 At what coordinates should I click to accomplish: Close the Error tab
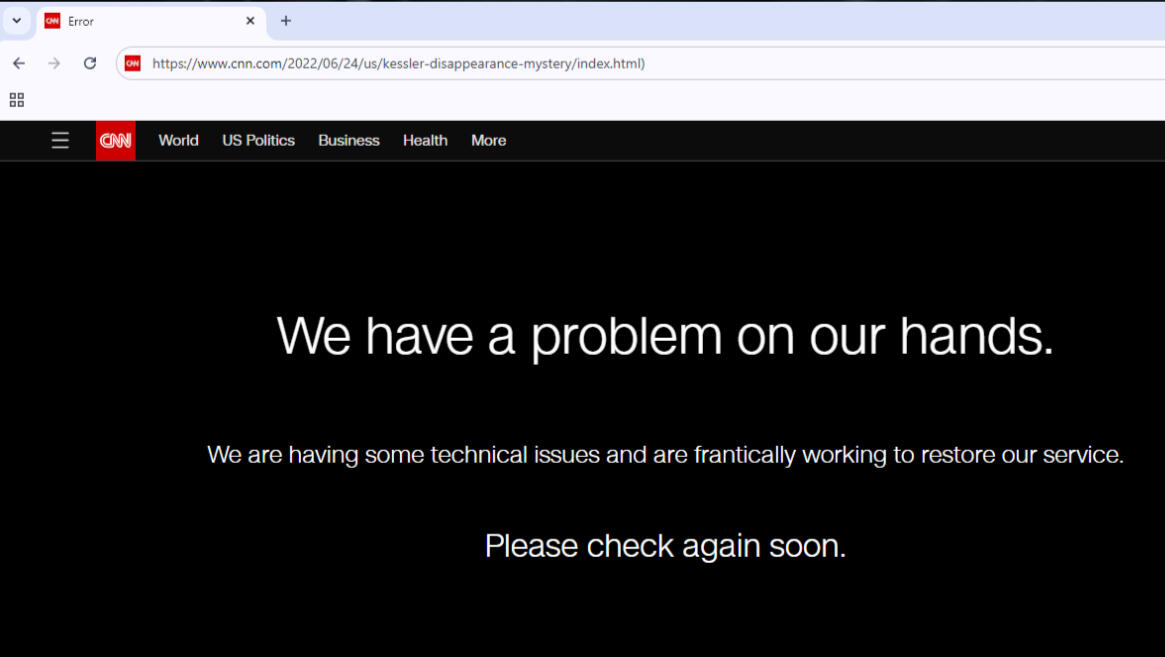click(250, 21)
